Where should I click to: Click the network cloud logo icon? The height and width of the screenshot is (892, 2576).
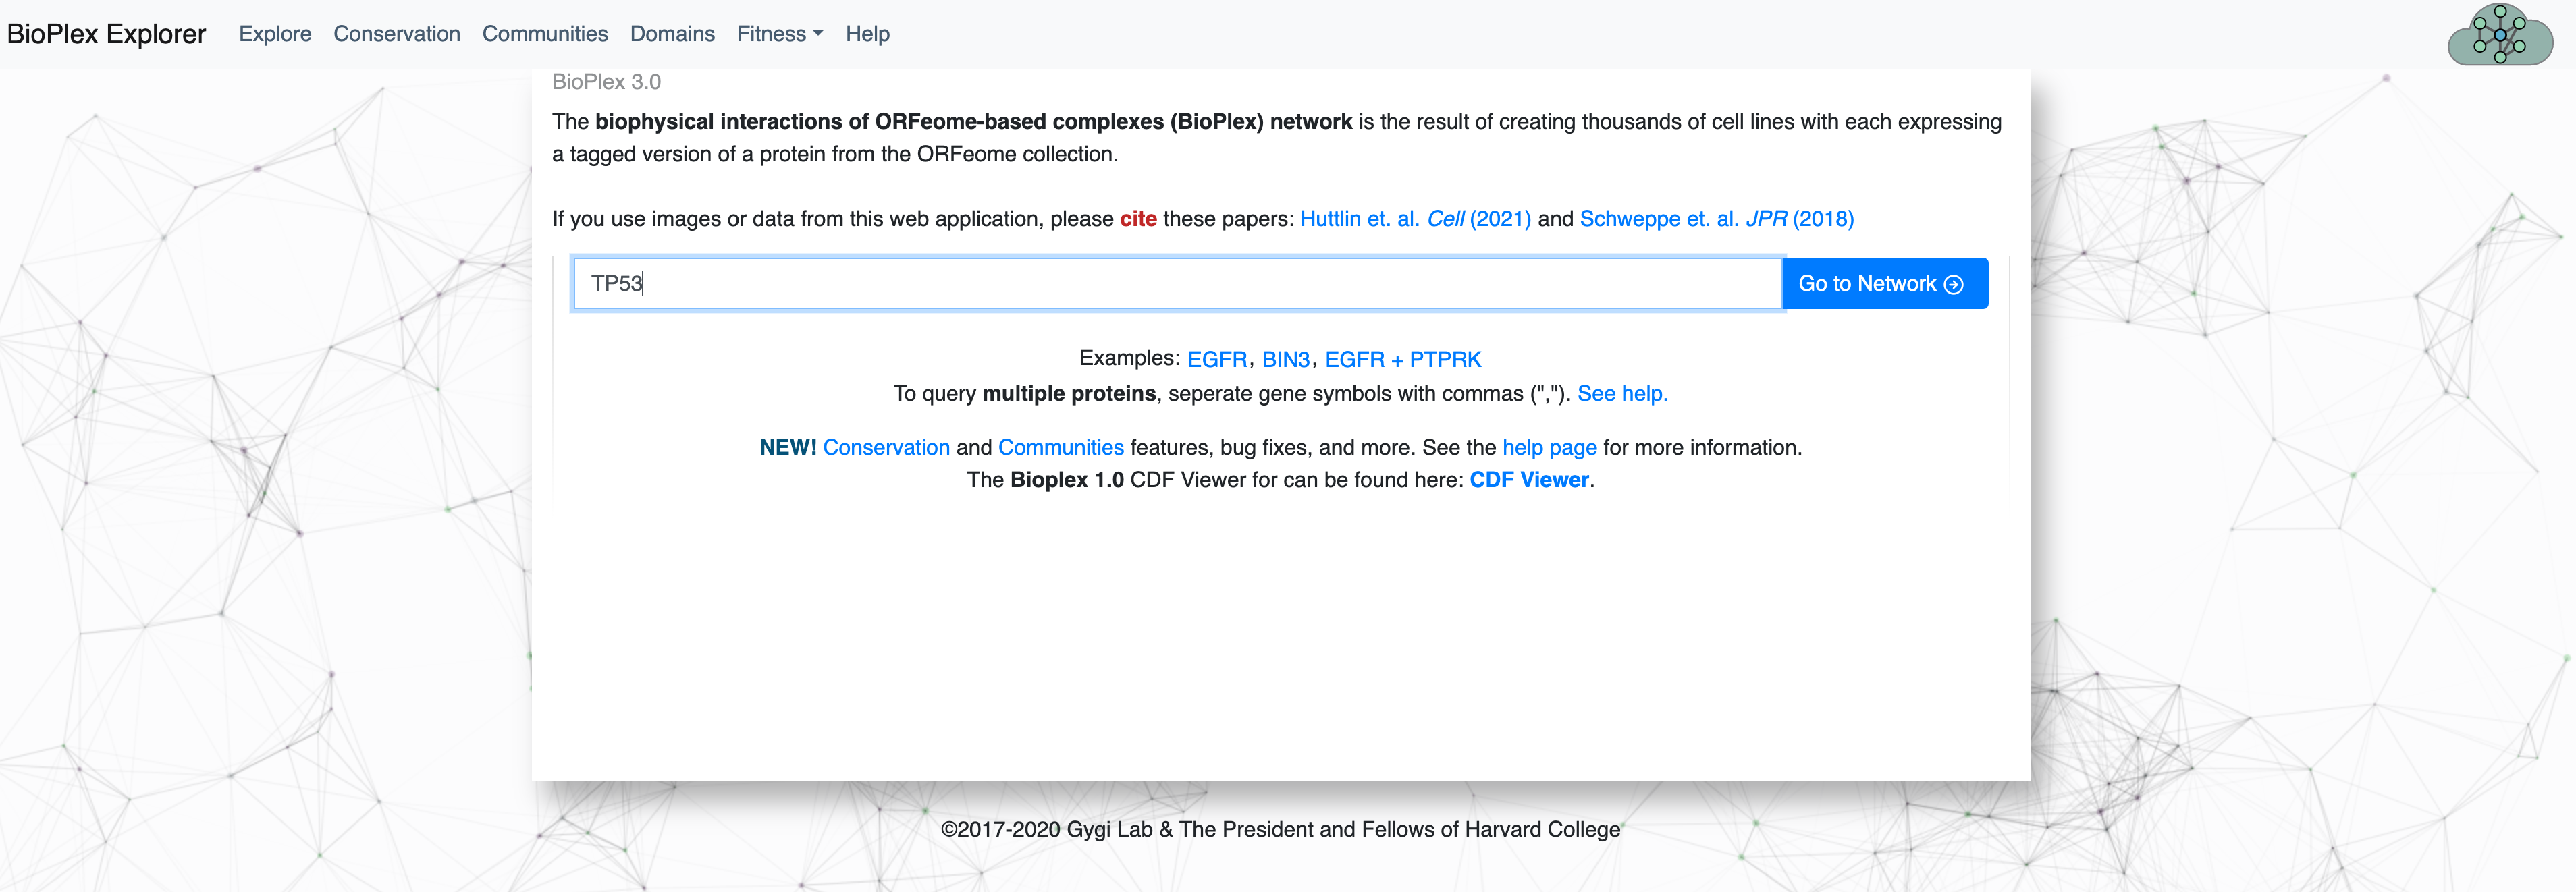2500,34
